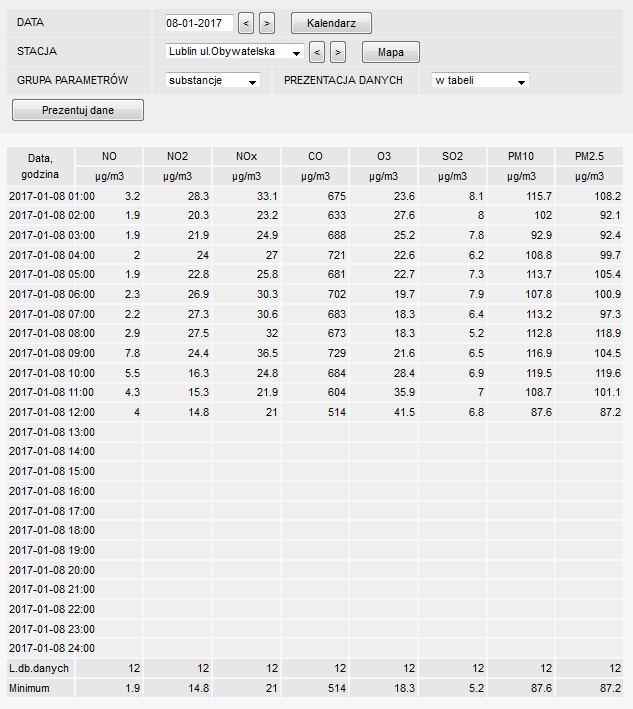Click O3 value 35.9 at 11:00
This screenshot has width=633, height=709.
404,392
